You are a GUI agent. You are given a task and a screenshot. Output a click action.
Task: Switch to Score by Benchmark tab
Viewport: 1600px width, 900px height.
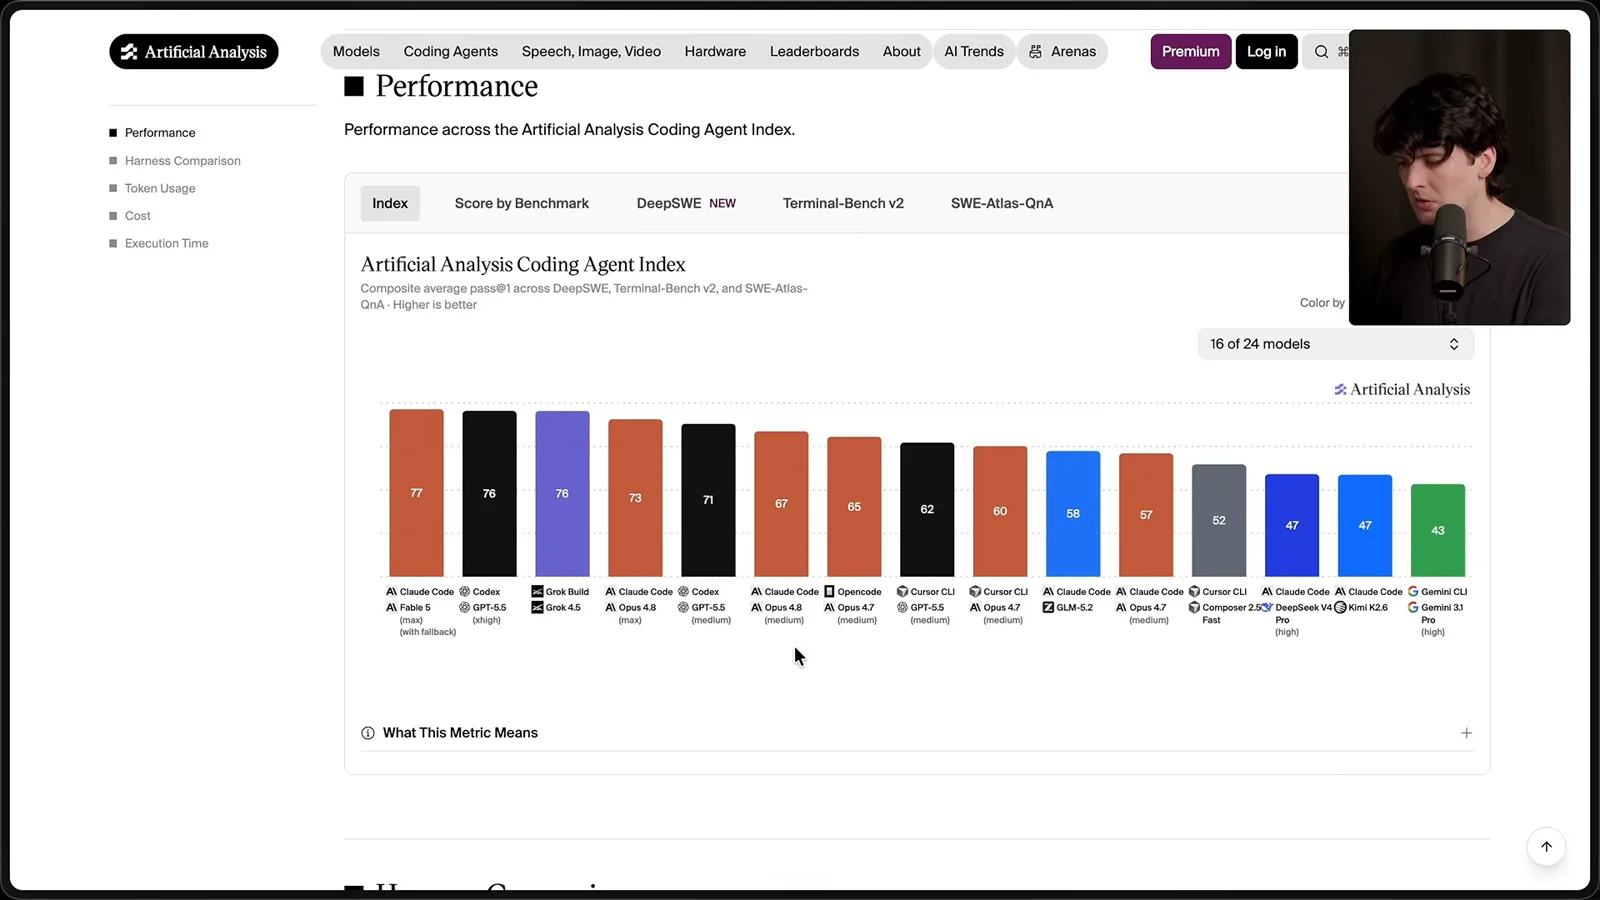(x=522, y=203)
